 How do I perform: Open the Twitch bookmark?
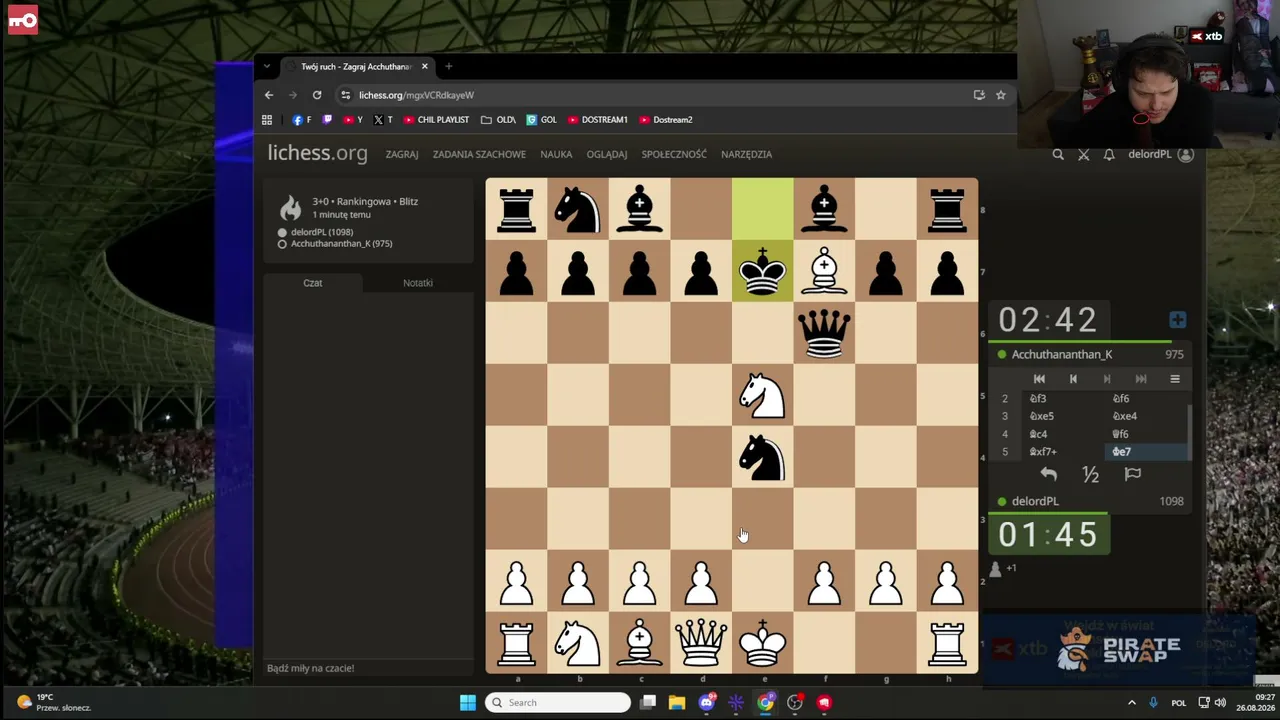327,120
